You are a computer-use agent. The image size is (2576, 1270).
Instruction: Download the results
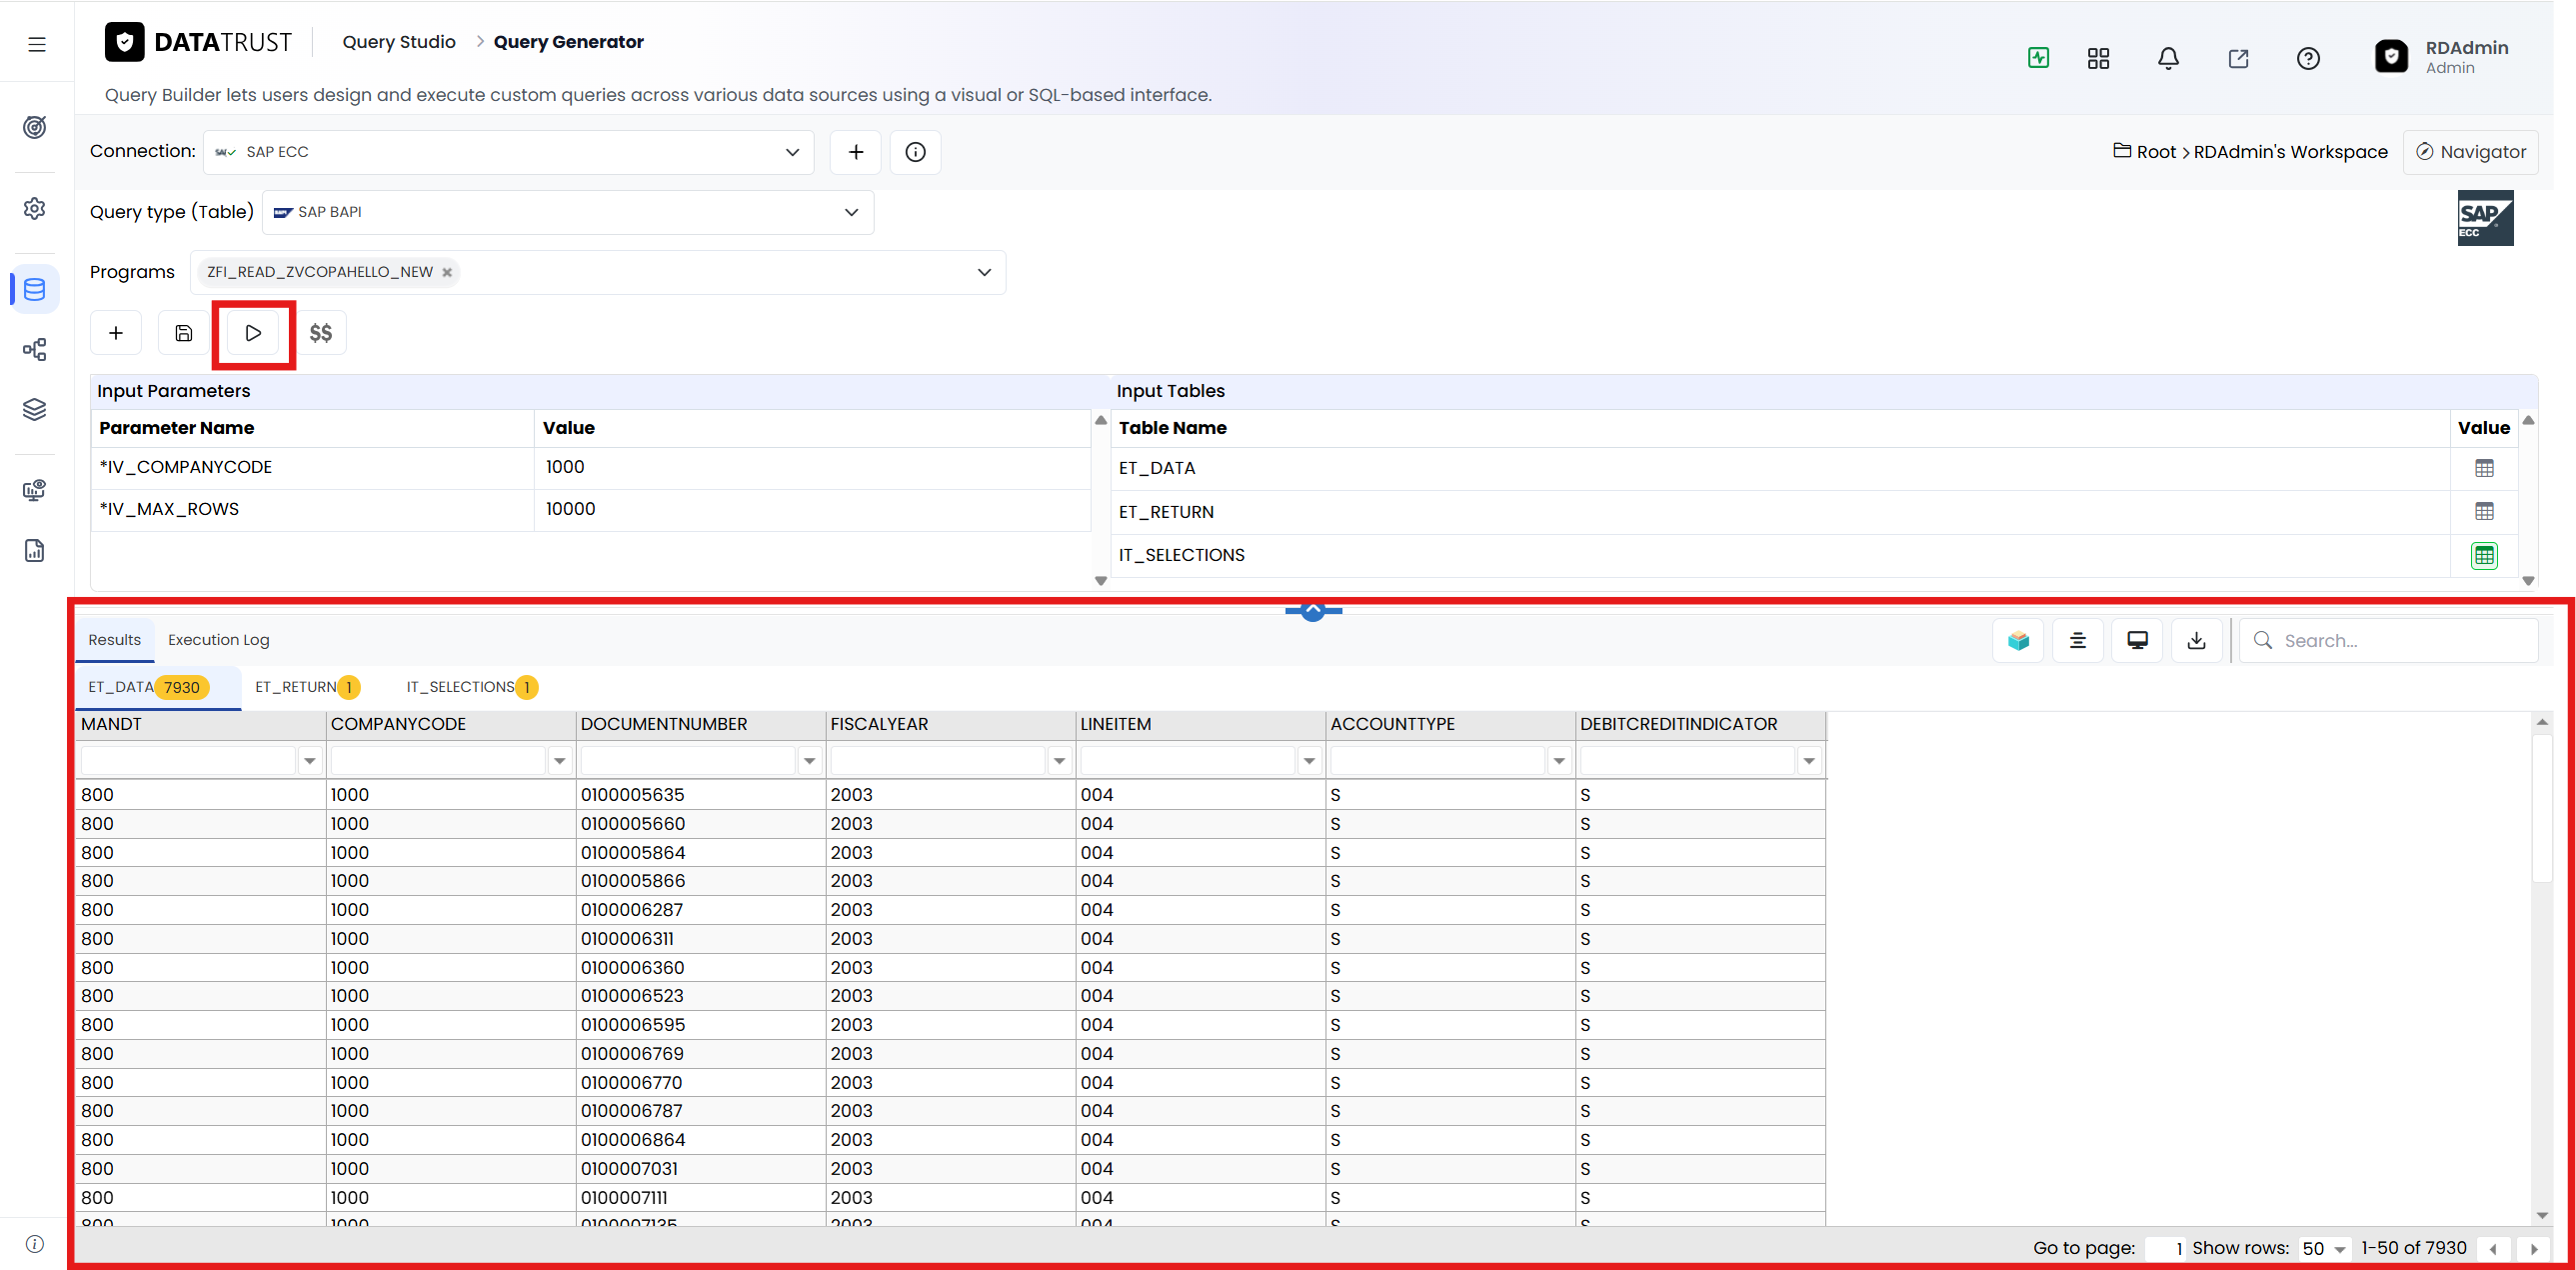2196,640
